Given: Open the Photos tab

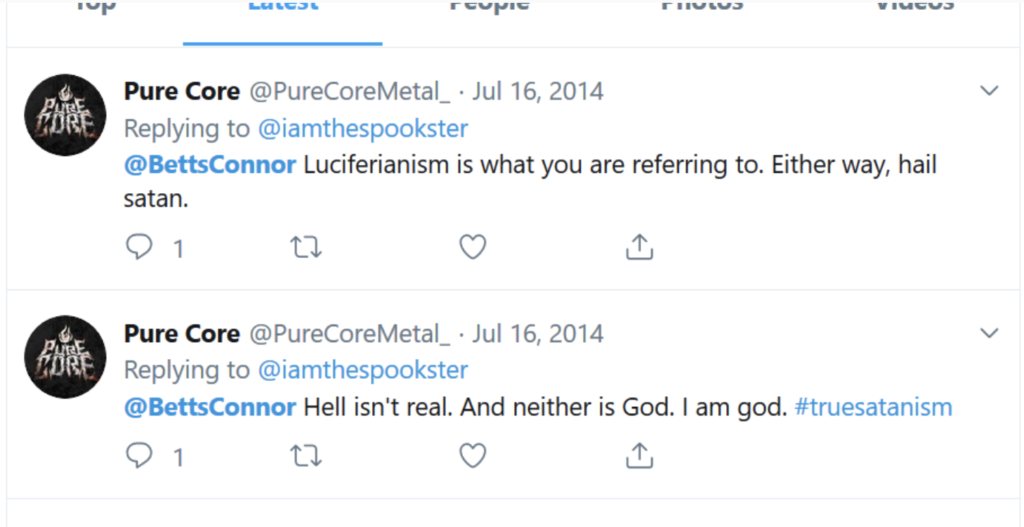Looking at the screenshot, I should [702, 8].
